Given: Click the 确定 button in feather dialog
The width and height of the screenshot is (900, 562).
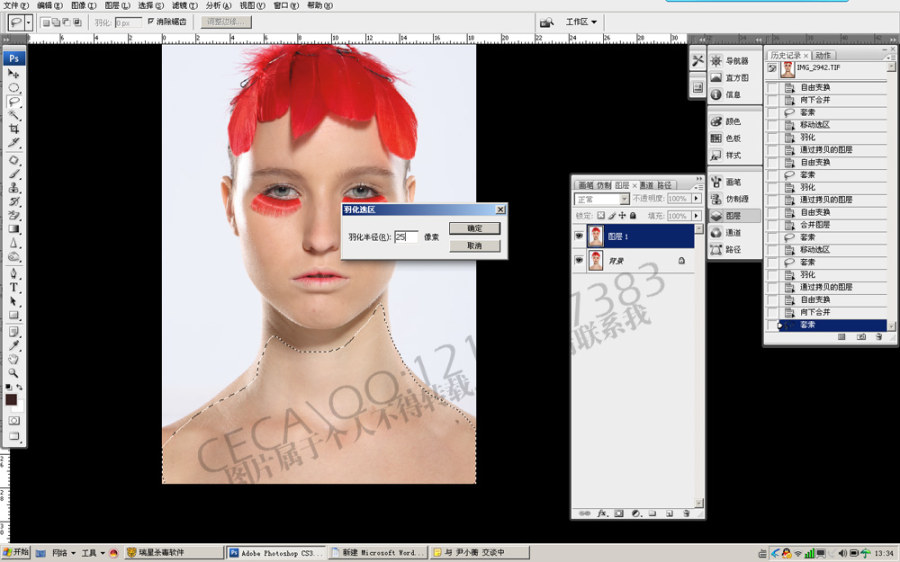Looking at the screenshot, I should coord(475,228).
